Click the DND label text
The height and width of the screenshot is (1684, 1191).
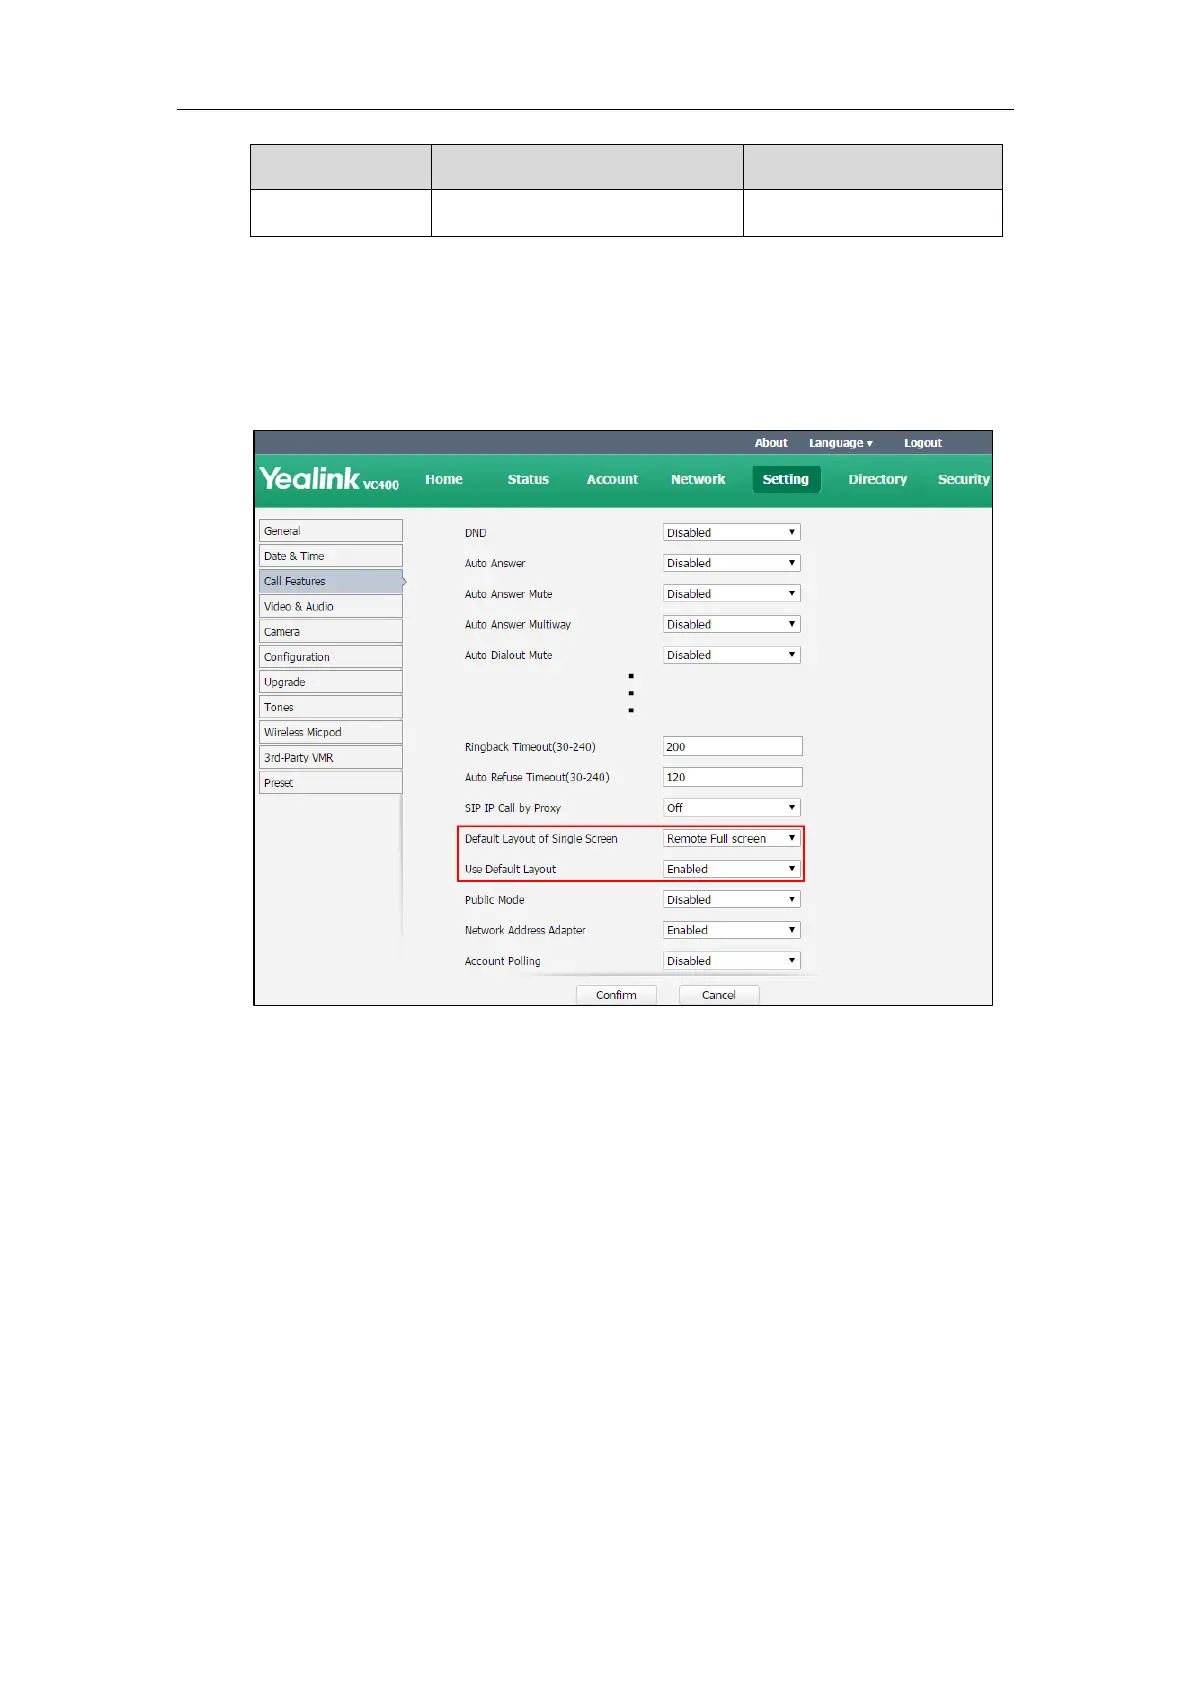pos(475,533)
